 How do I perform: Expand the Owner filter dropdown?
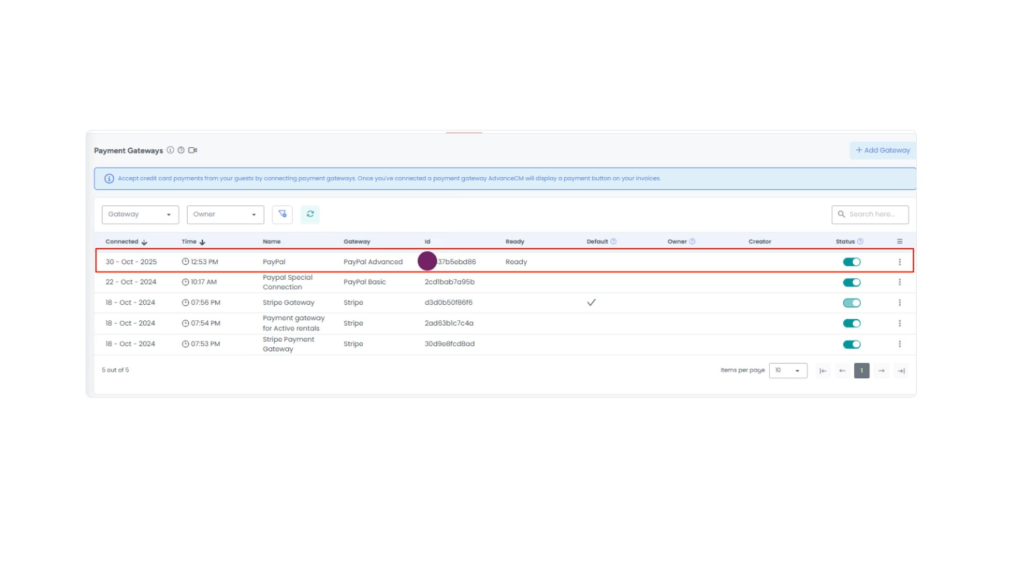point(224,214)
